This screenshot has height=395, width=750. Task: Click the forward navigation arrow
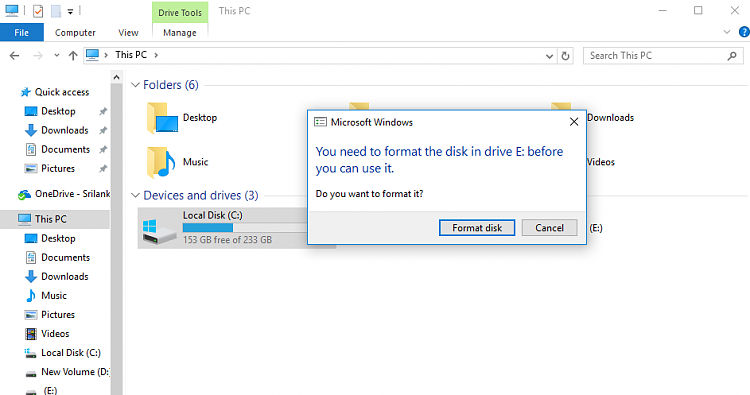[x=37, y=55]
